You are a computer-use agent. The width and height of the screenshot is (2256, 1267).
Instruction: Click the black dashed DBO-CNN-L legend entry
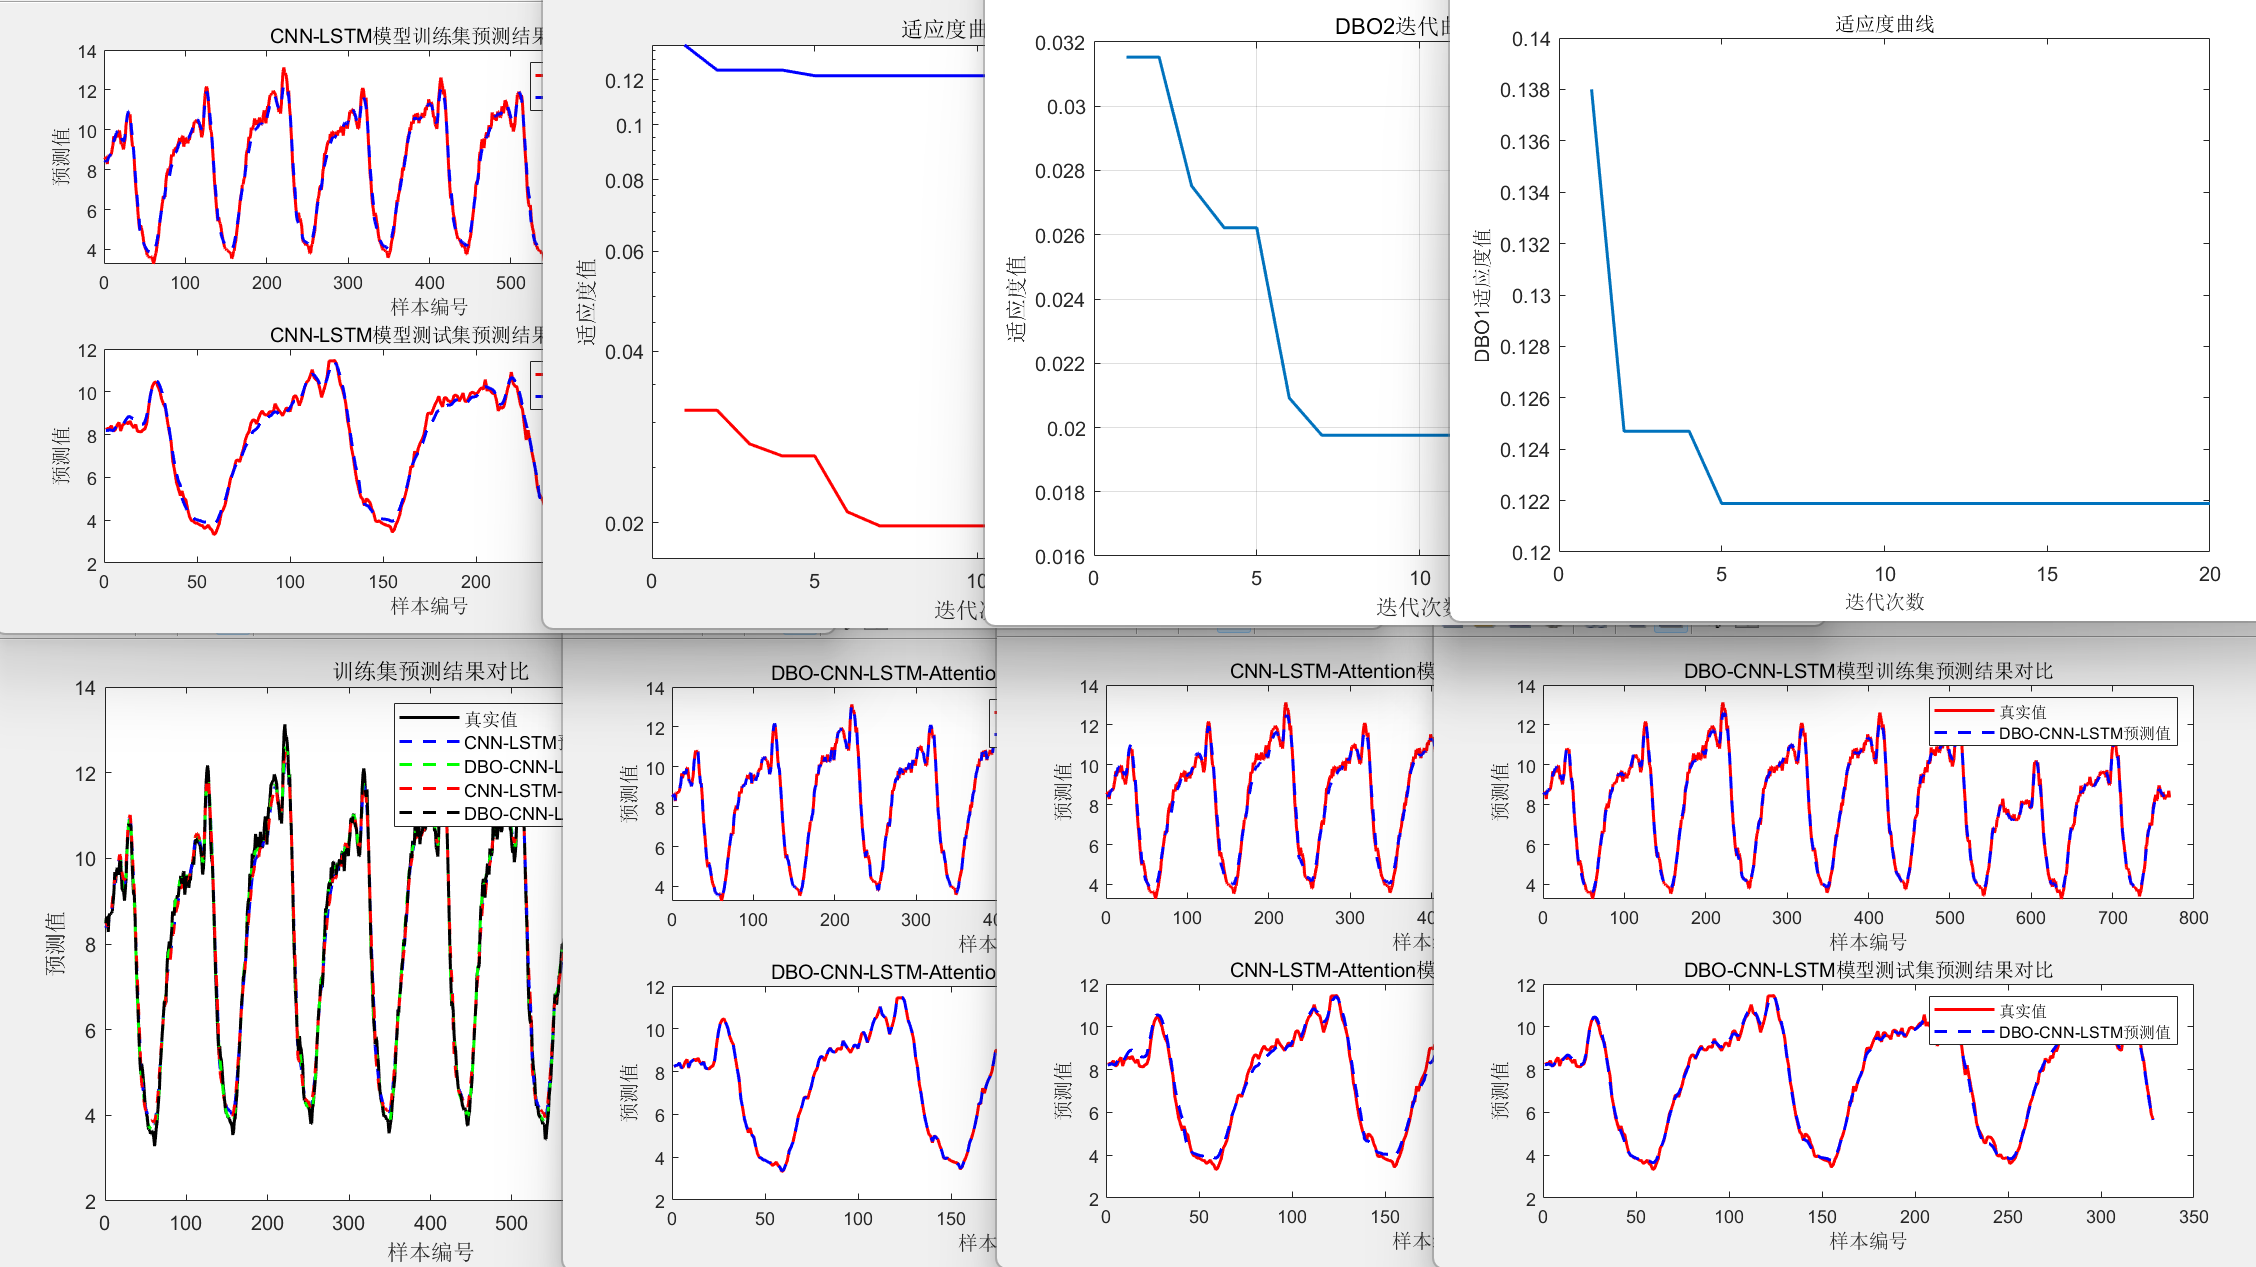click(x=511, y=813)
